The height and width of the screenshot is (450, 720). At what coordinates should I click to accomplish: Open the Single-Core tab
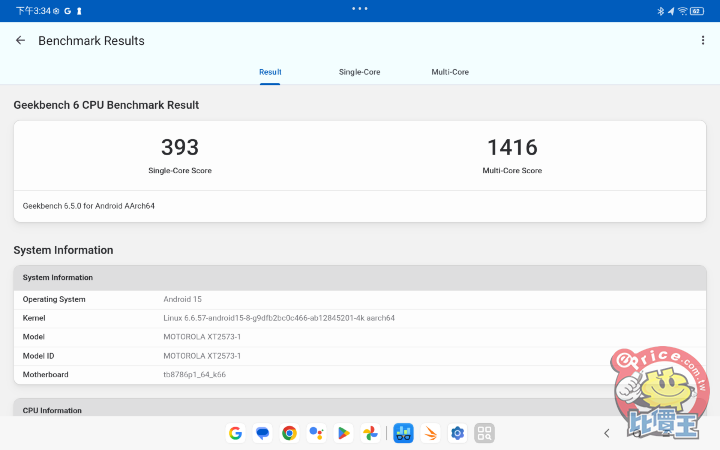pos(359,72)
